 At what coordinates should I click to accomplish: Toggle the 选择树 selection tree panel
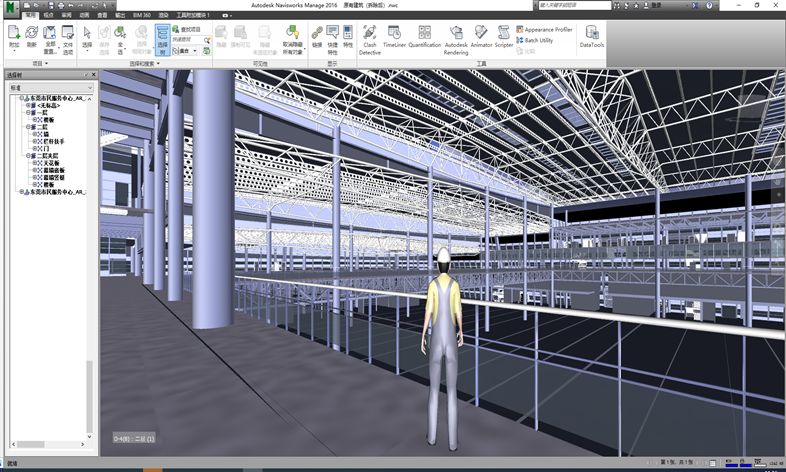click(162, 38)
